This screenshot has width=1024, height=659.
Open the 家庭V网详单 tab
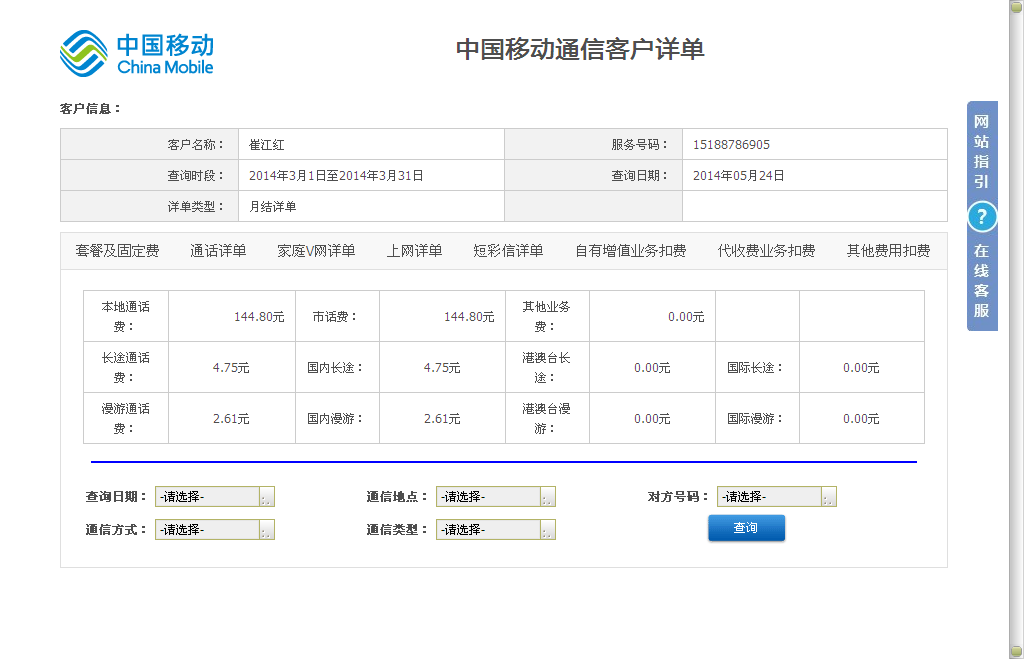click(x=316, y=251)
